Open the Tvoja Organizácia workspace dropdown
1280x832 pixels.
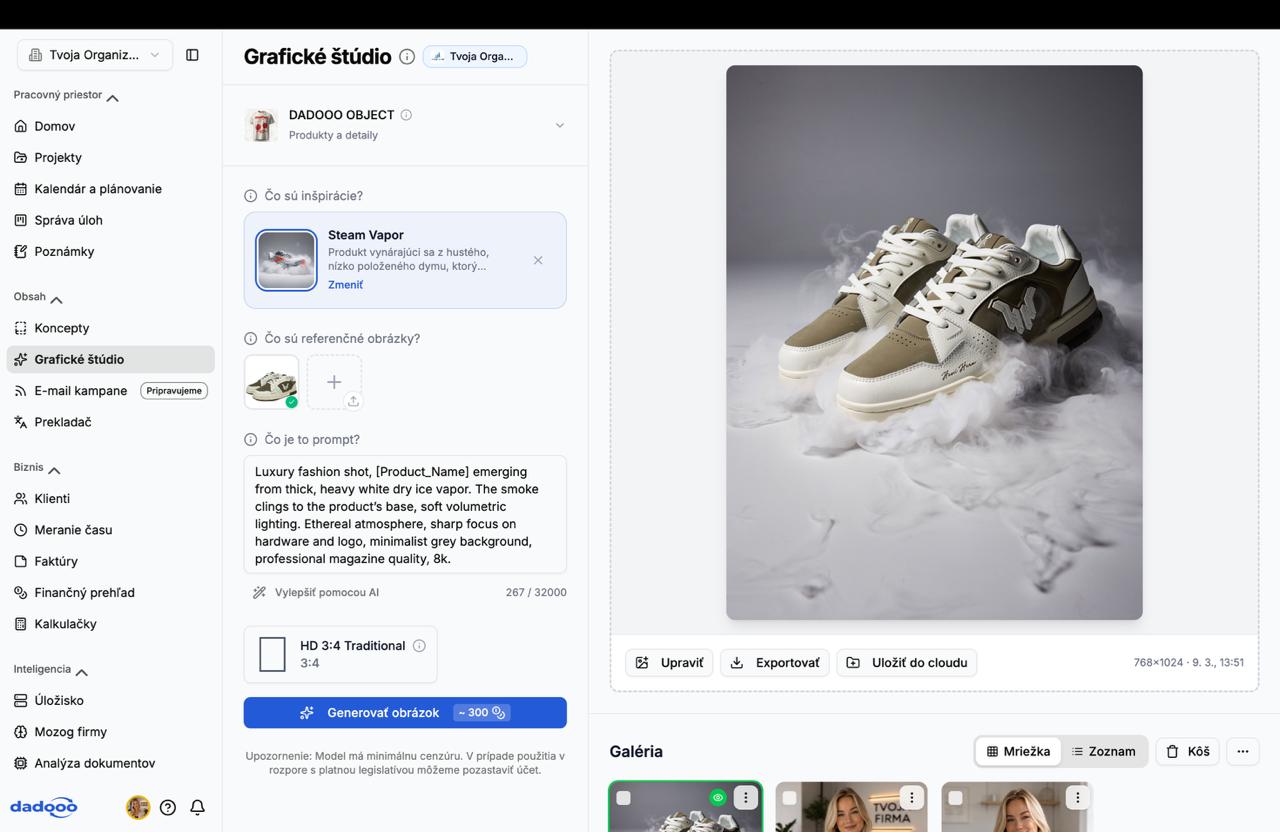[x=94, y=55]
